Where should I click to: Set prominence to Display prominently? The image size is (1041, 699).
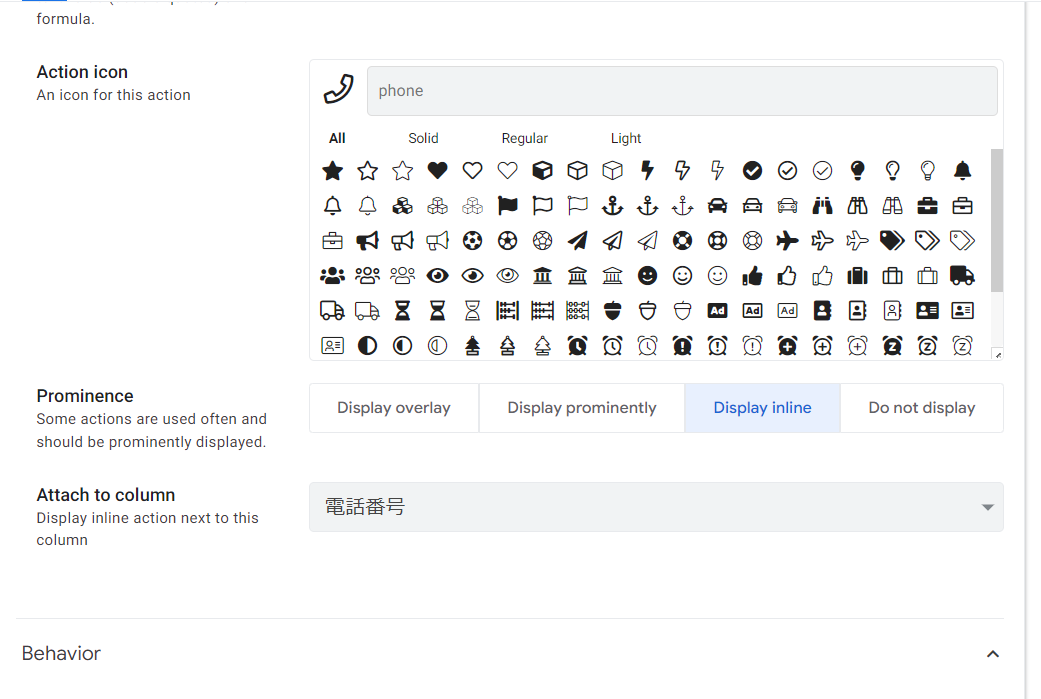click(x=582, y=408)
